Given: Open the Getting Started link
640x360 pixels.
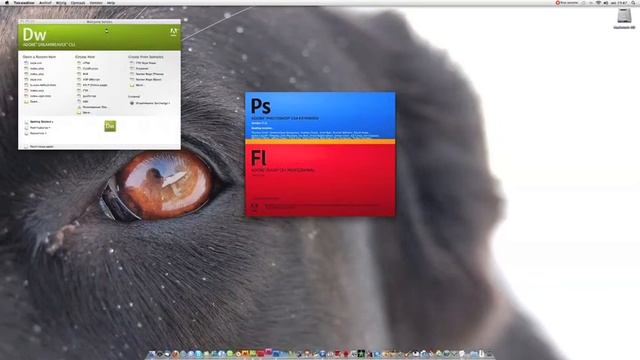Looking at the screenshot, I should pos(41,122).
